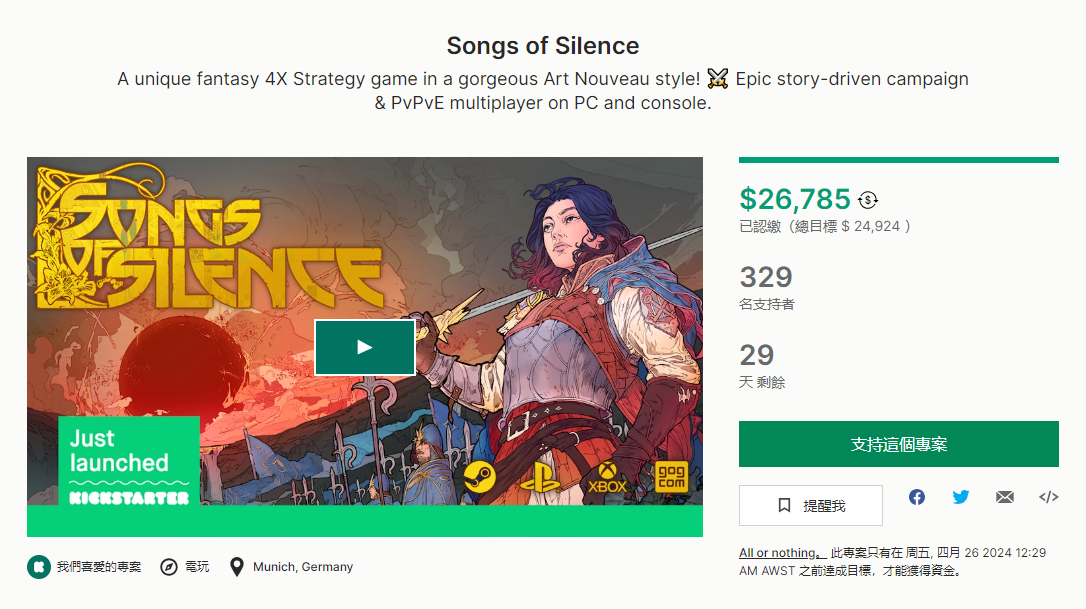Share project on Twitter

click(961, 497)
